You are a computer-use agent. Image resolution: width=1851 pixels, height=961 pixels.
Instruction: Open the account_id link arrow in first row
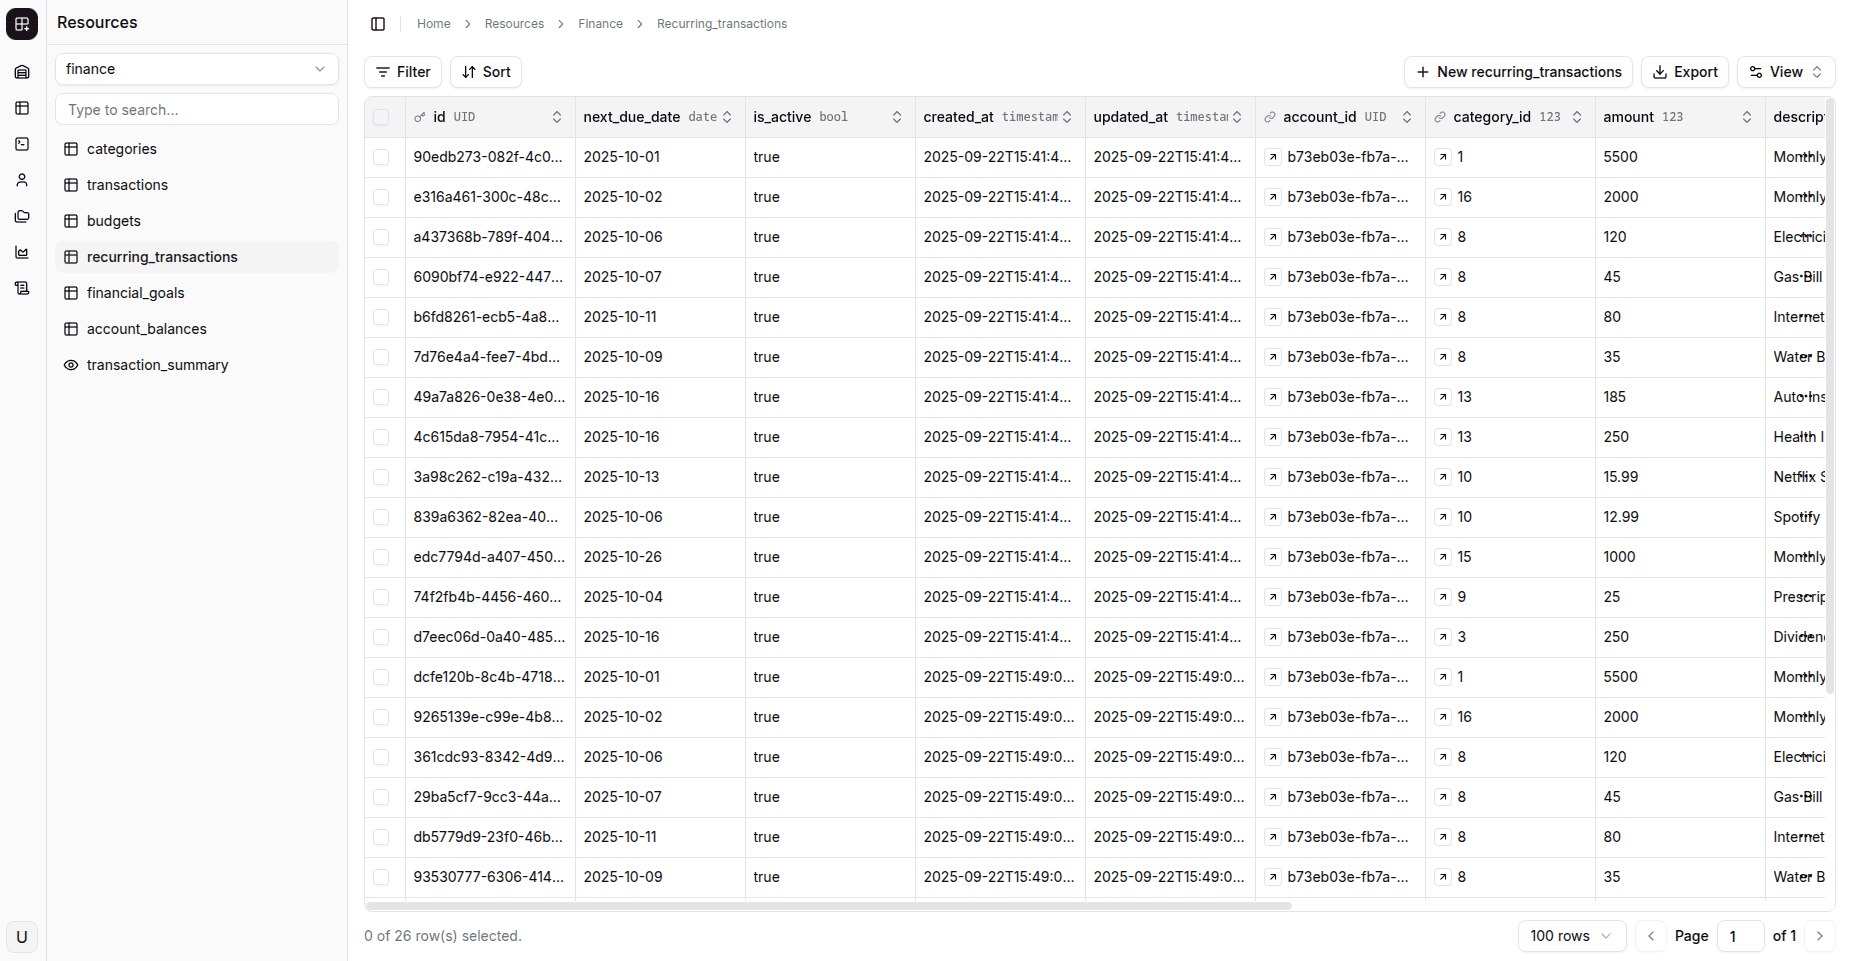tap(1272, 157)
